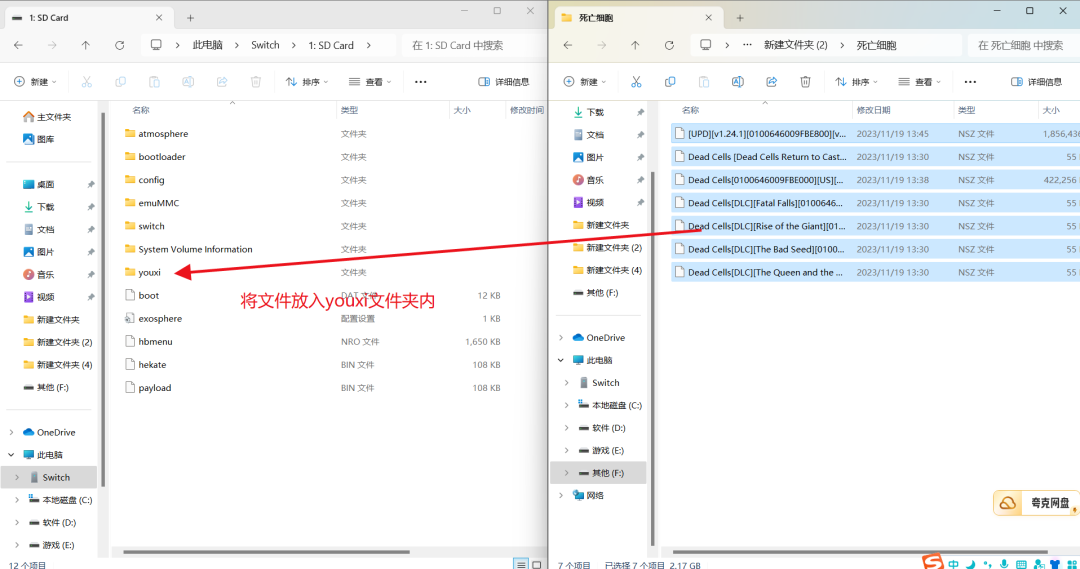1080x569 pixels.
Task: Select the 死亡细胞 tab
Action: coord(638,18)
